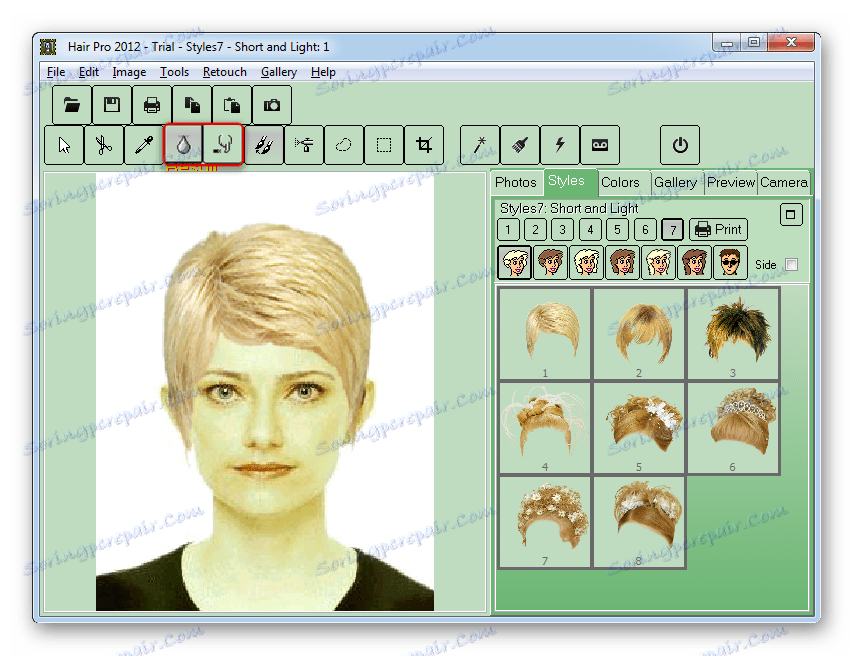Screen dimensions: 854x656
Task: Open the Retouch menu
Action: 224,72
